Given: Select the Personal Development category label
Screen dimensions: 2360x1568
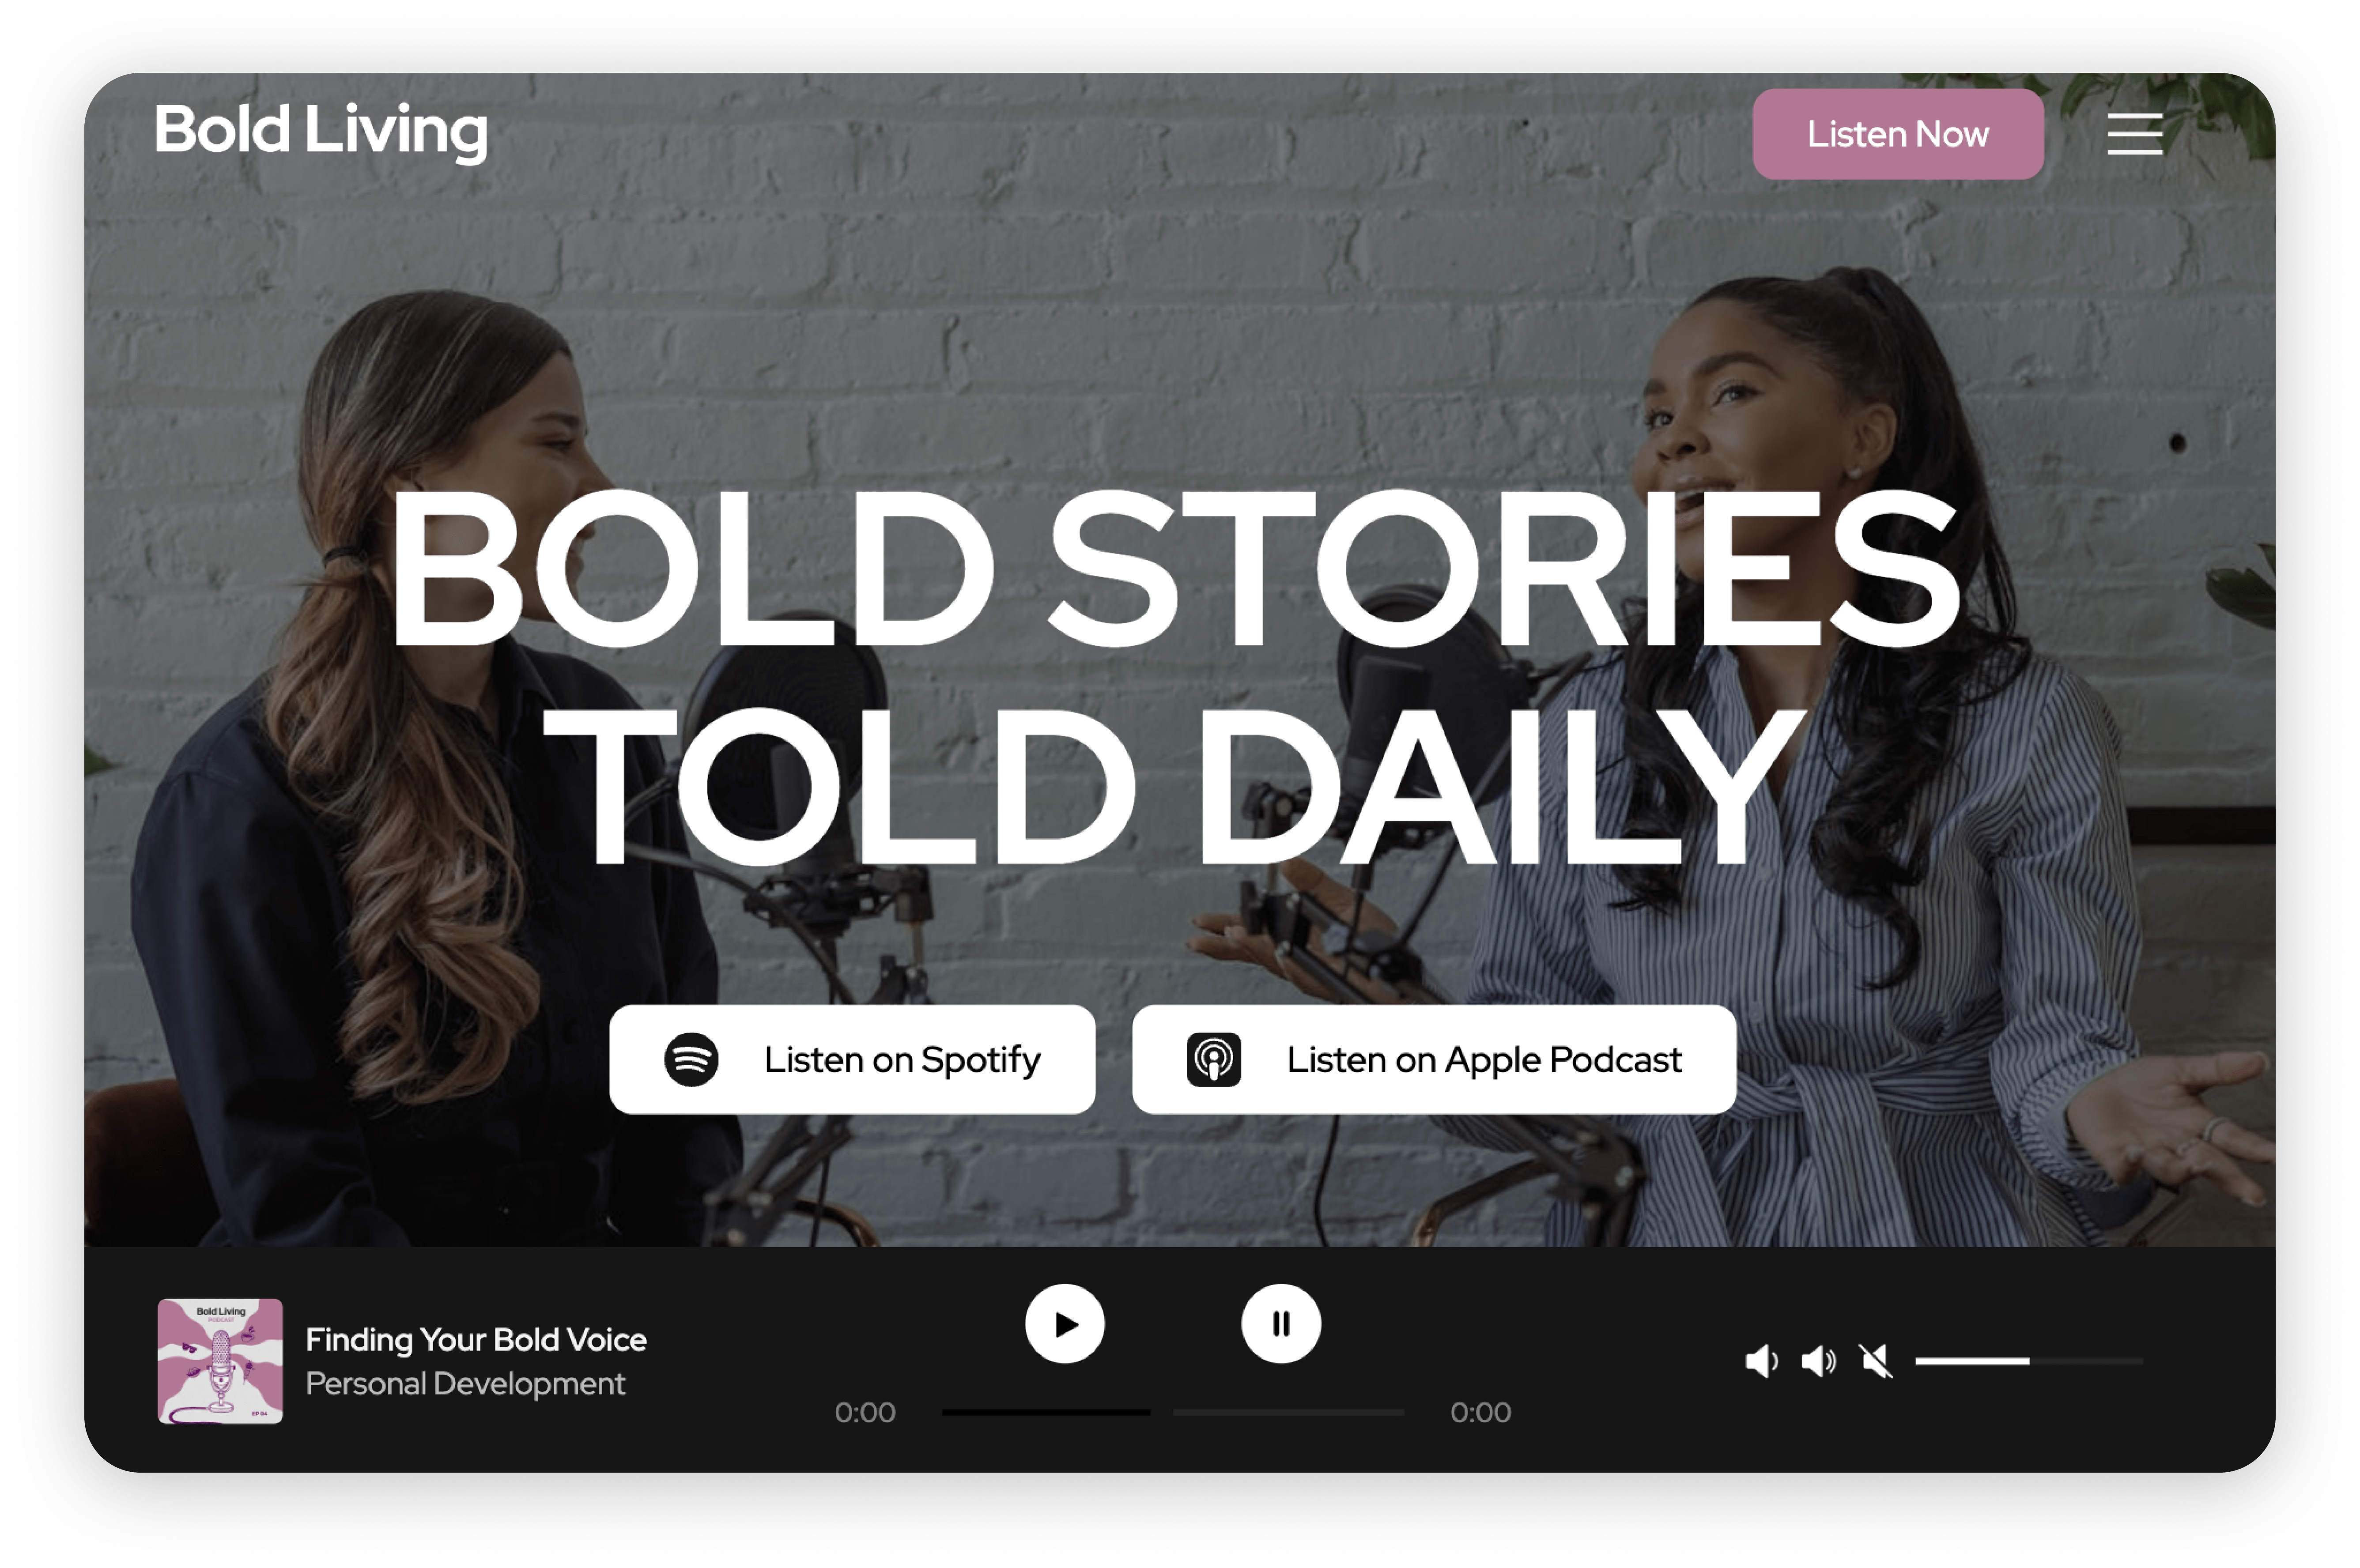Looking at the screenshot, I should pyautogui.click(x=465, y=1384).
